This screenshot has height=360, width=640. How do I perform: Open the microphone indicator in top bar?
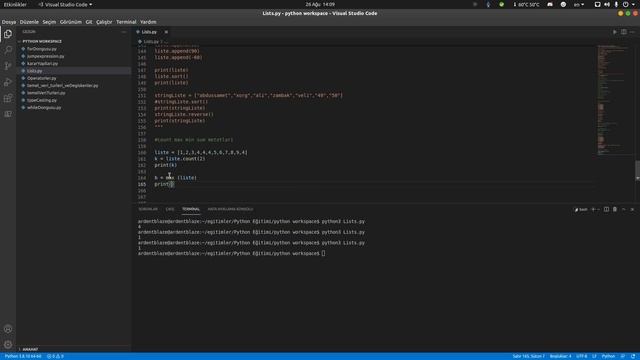tap(616, 4)
